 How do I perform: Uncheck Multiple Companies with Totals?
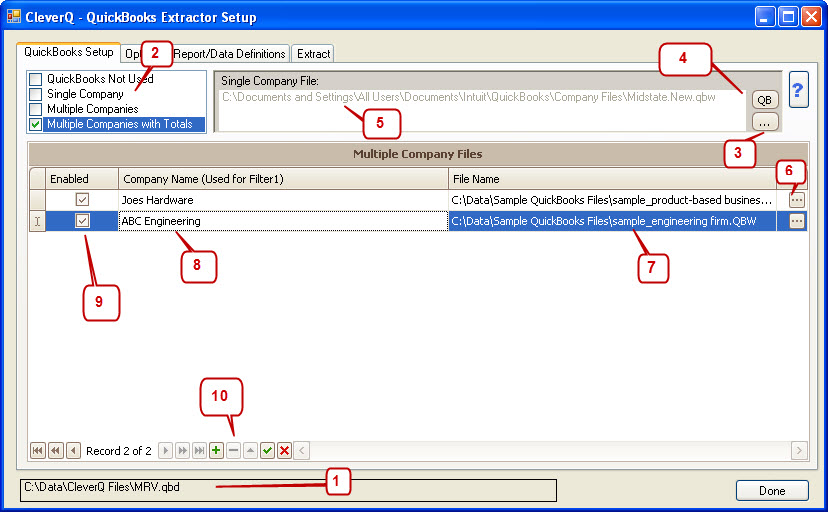(x=36, y=124)
